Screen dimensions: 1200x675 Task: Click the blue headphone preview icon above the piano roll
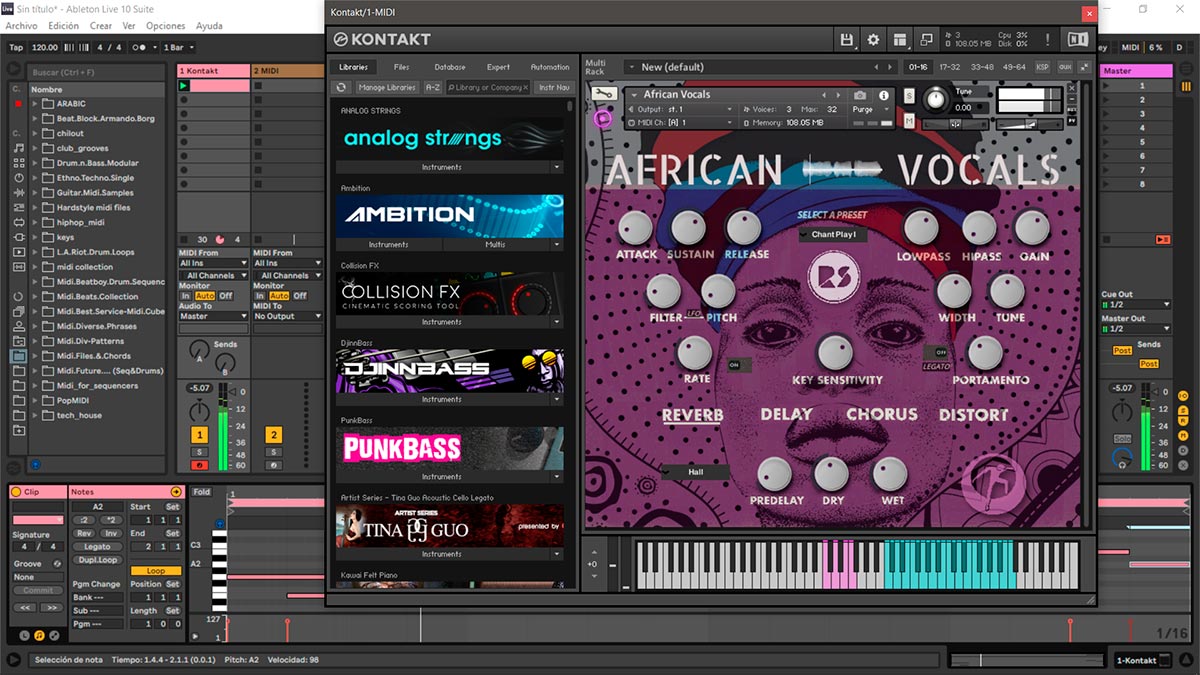[220, 523]
